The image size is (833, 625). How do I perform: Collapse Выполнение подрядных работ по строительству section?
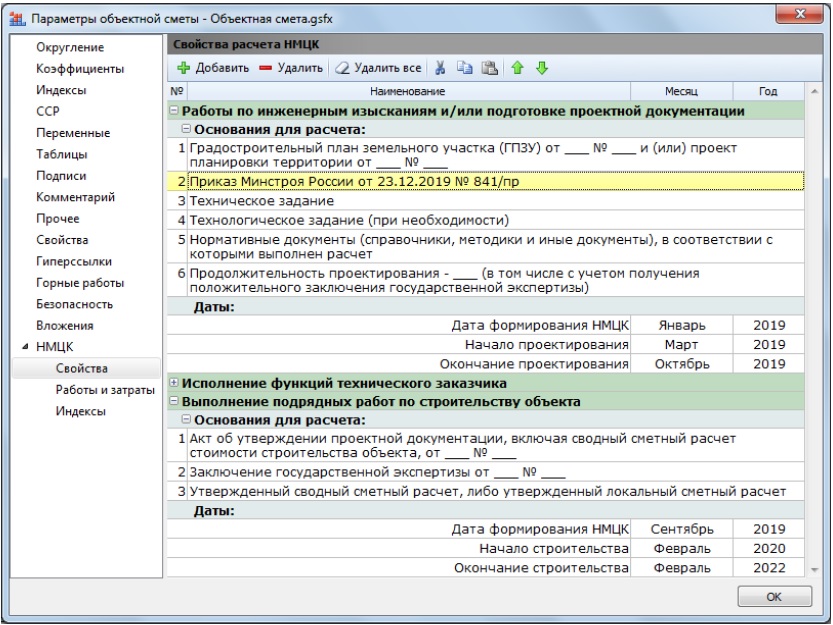[174, 401]
